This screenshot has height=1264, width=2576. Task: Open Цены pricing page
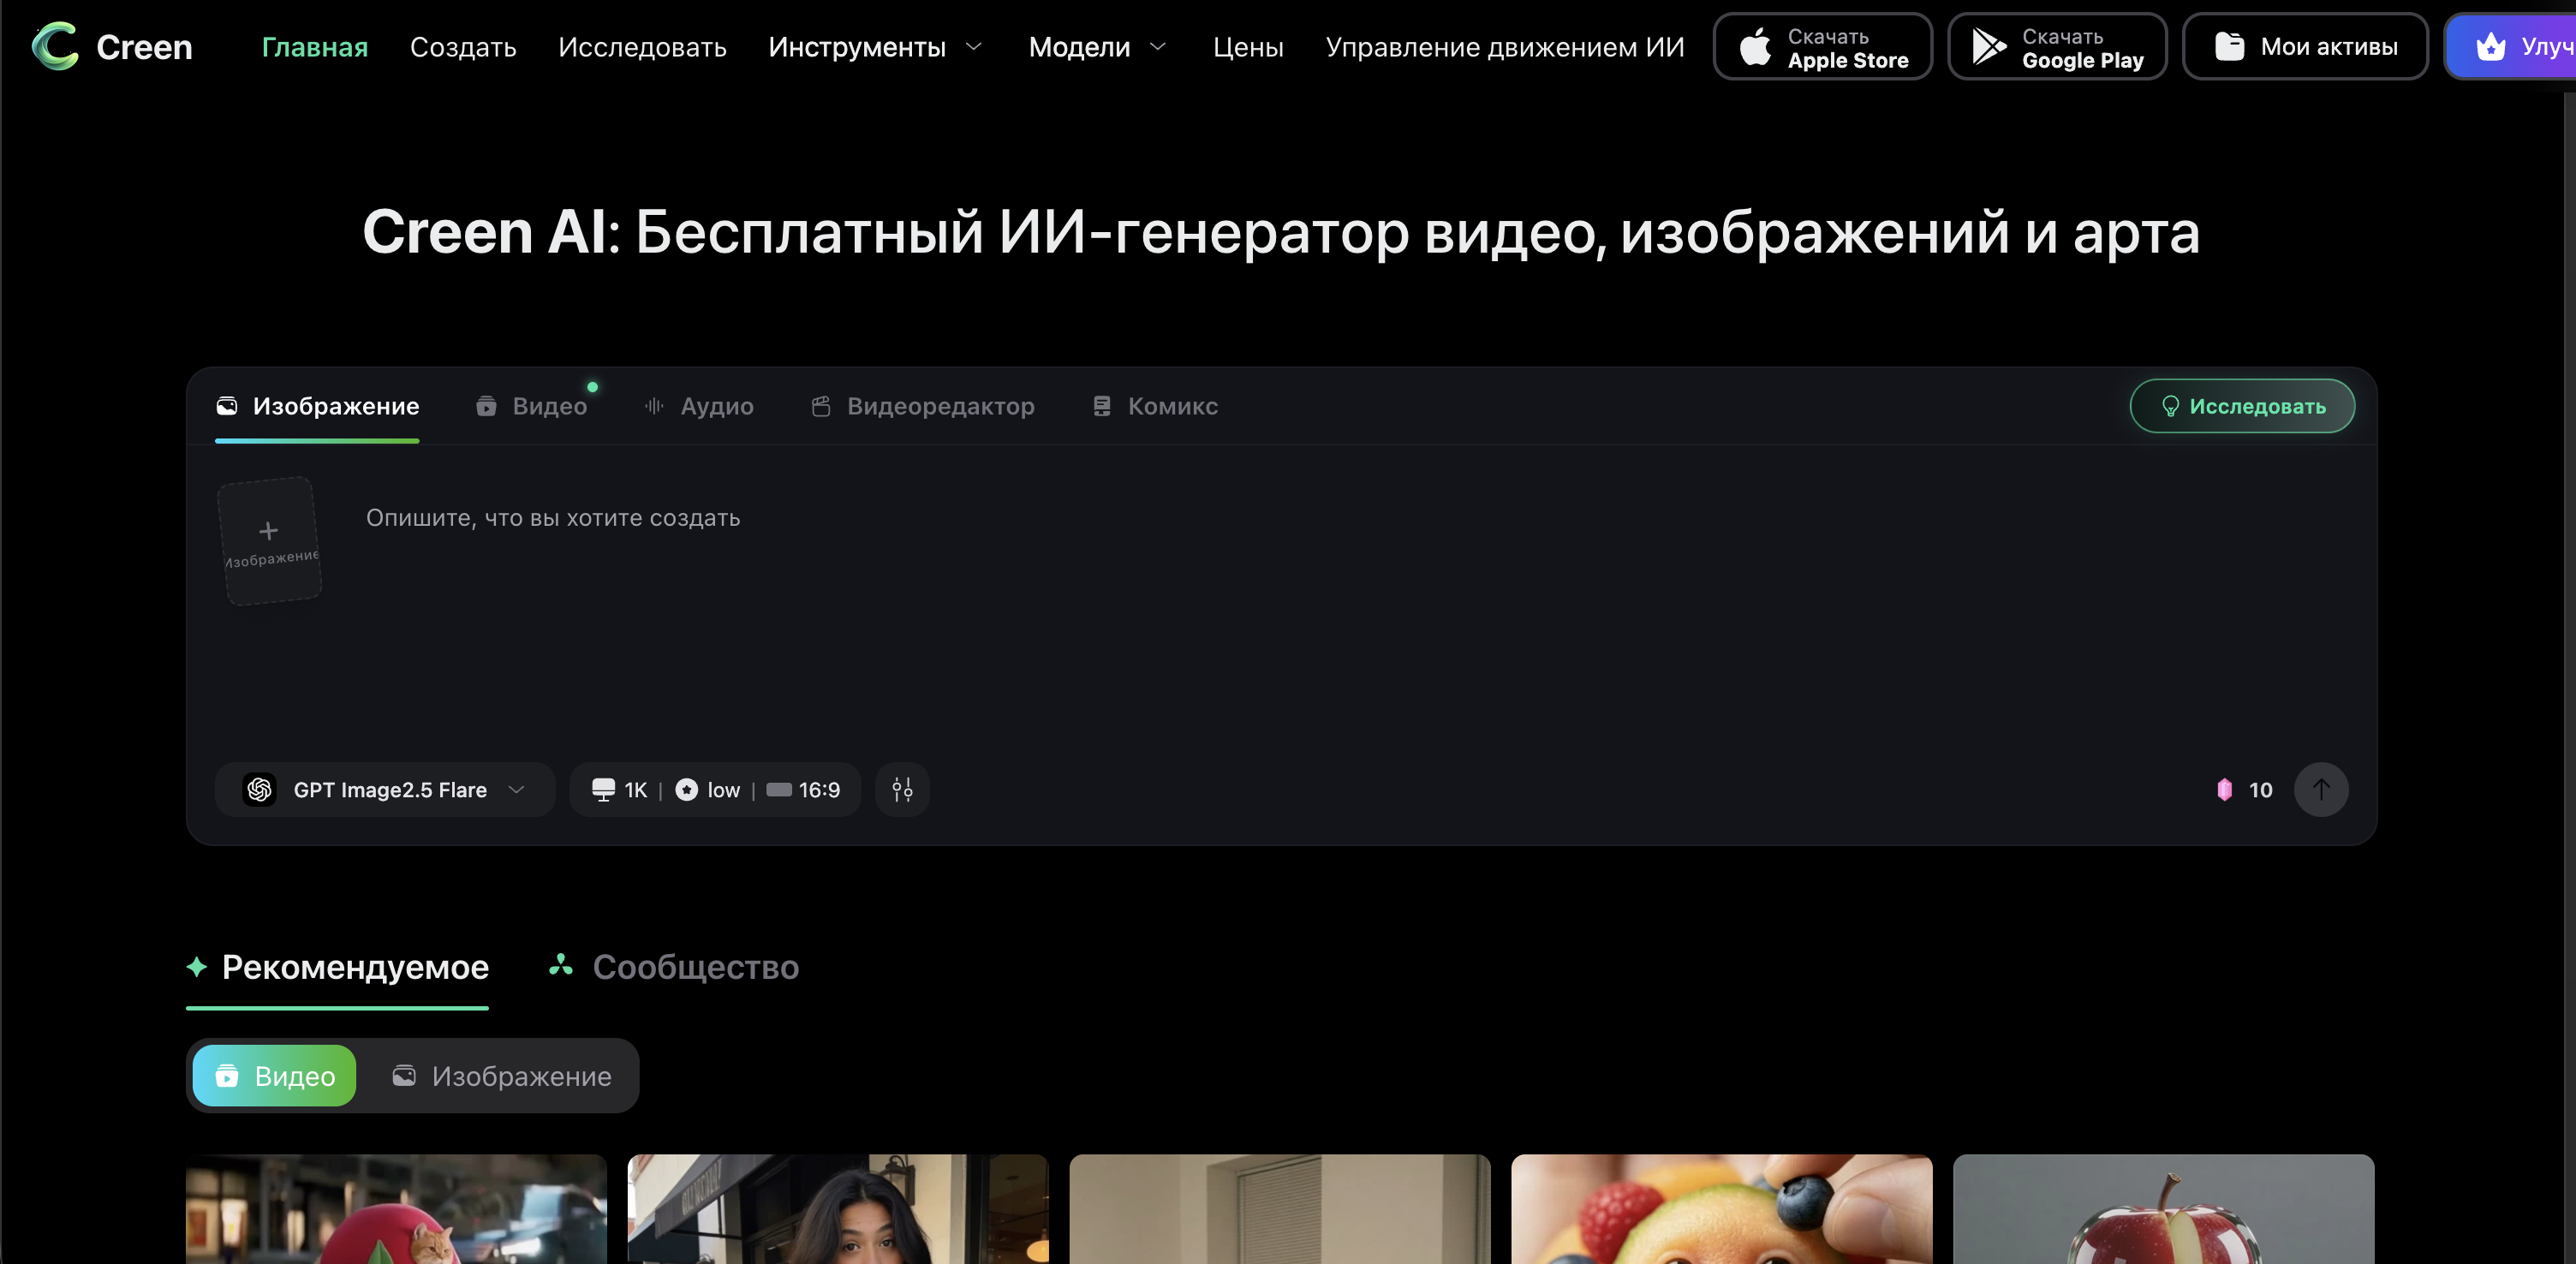(1248, 47)
